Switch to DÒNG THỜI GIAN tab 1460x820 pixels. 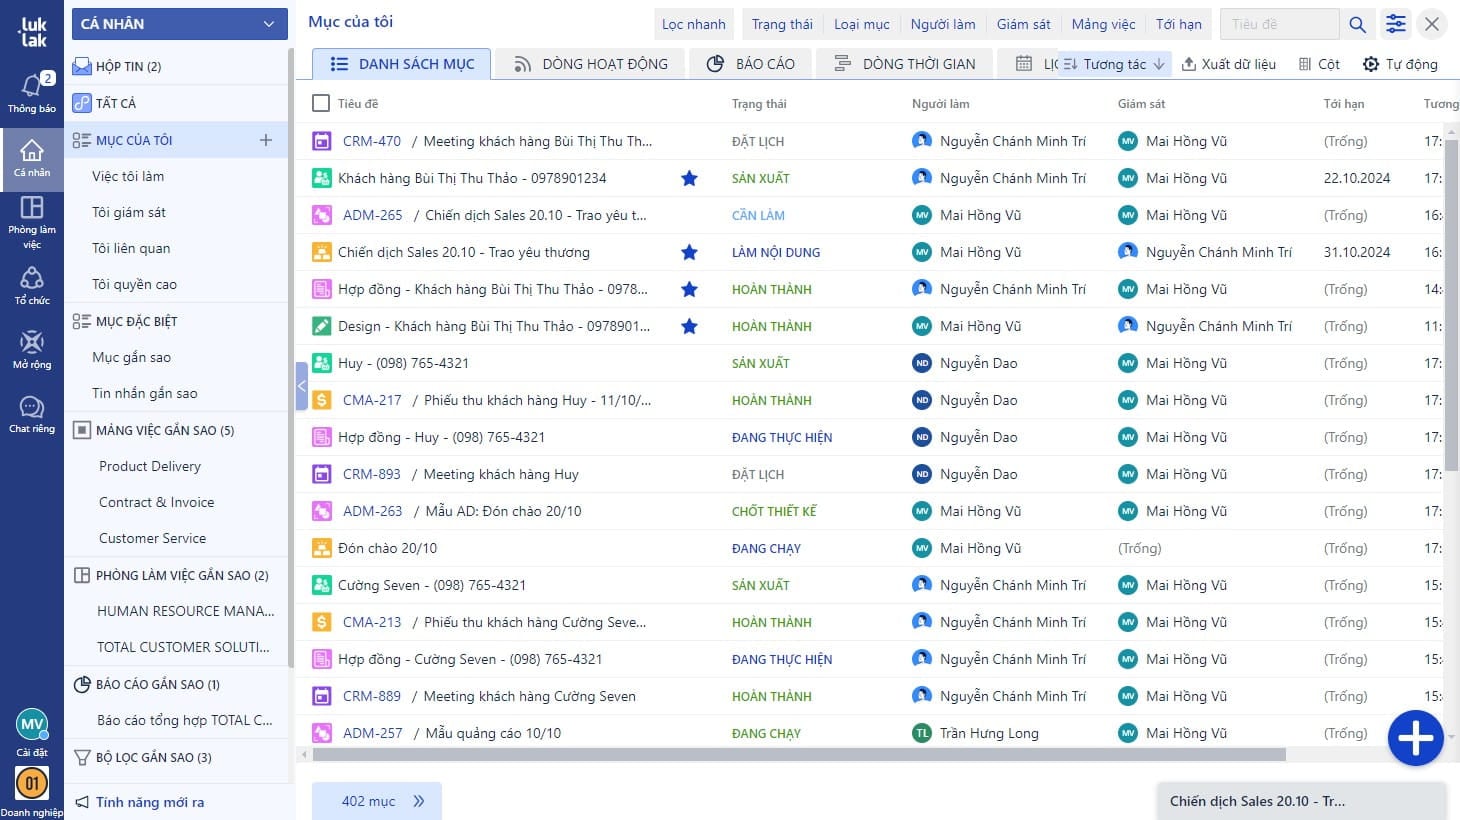(905, 64)
